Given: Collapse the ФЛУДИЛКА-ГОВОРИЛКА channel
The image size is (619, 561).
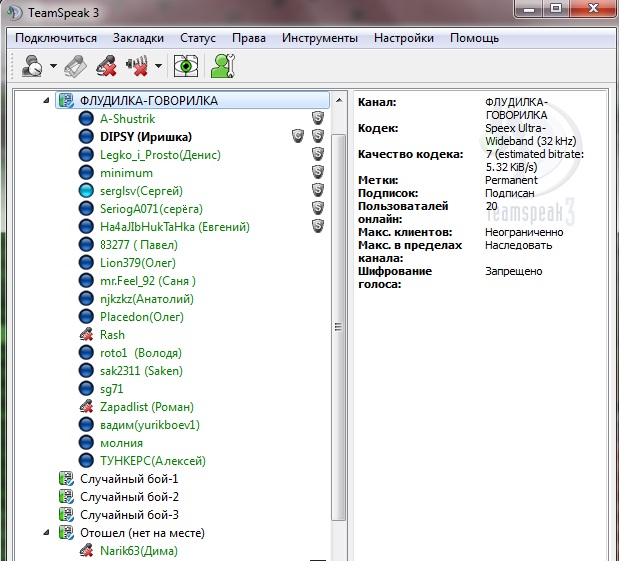Looking at the screenshot, I should [x=46, y=100].
